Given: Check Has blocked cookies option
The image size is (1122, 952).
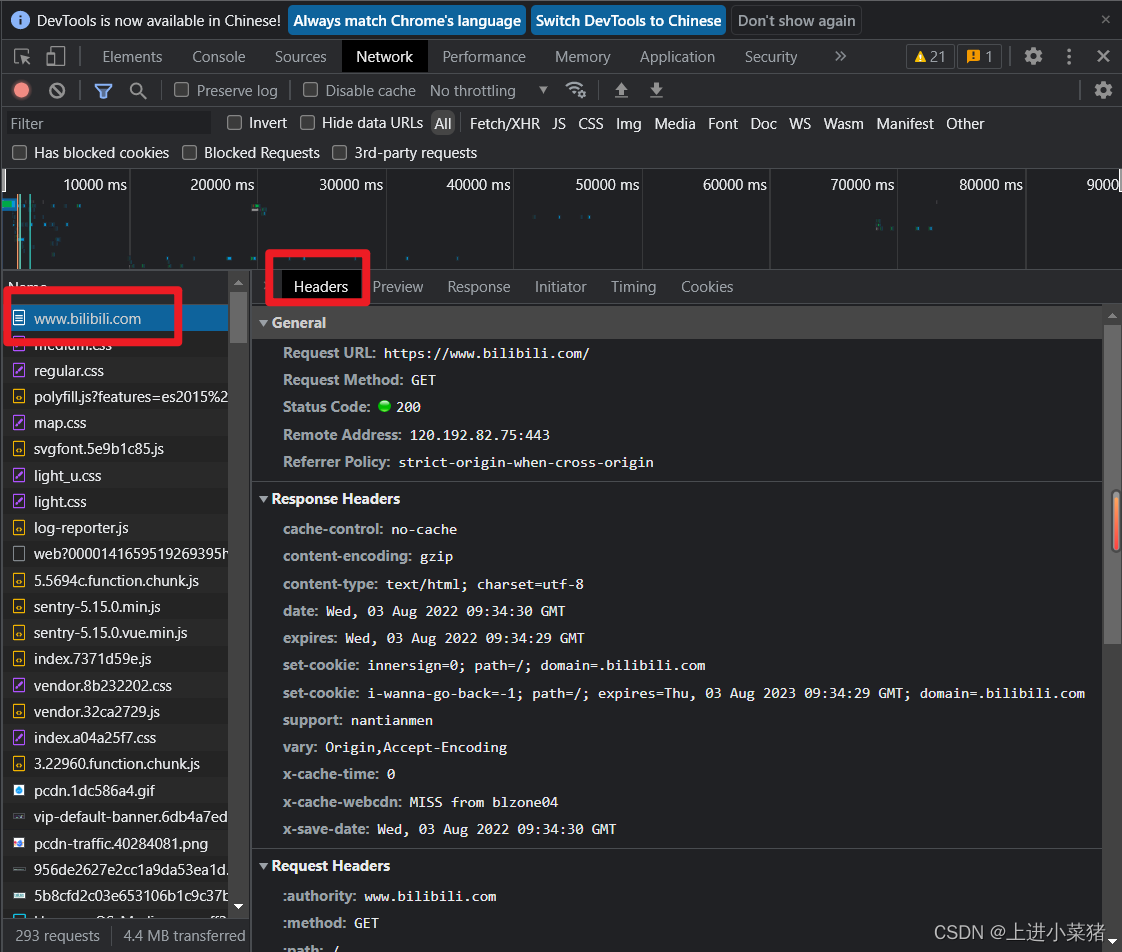Looking at the screenshot, I should coord(19,152).
